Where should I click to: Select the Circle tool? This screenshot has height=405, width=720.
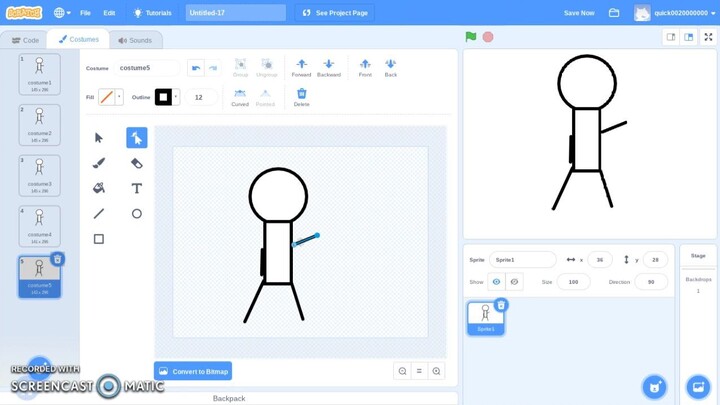[x=137, y=213]
